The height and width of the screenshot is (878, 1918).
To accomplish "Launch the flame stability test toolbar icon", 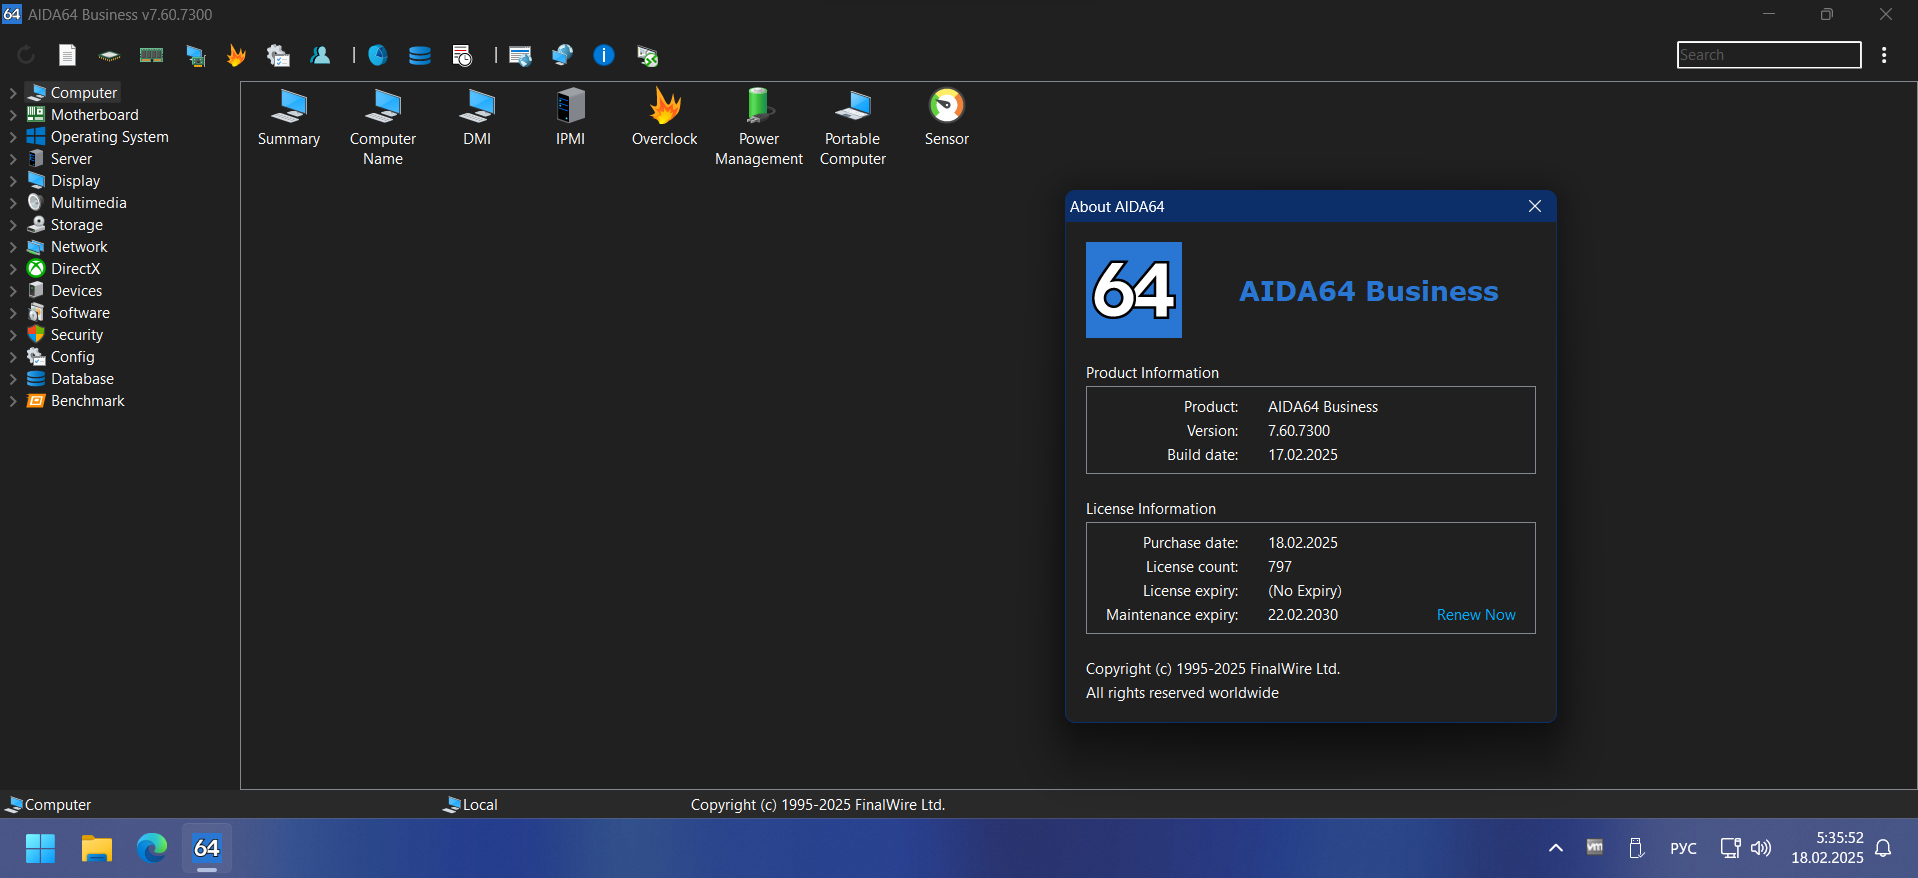I will [x=236, y=55].
